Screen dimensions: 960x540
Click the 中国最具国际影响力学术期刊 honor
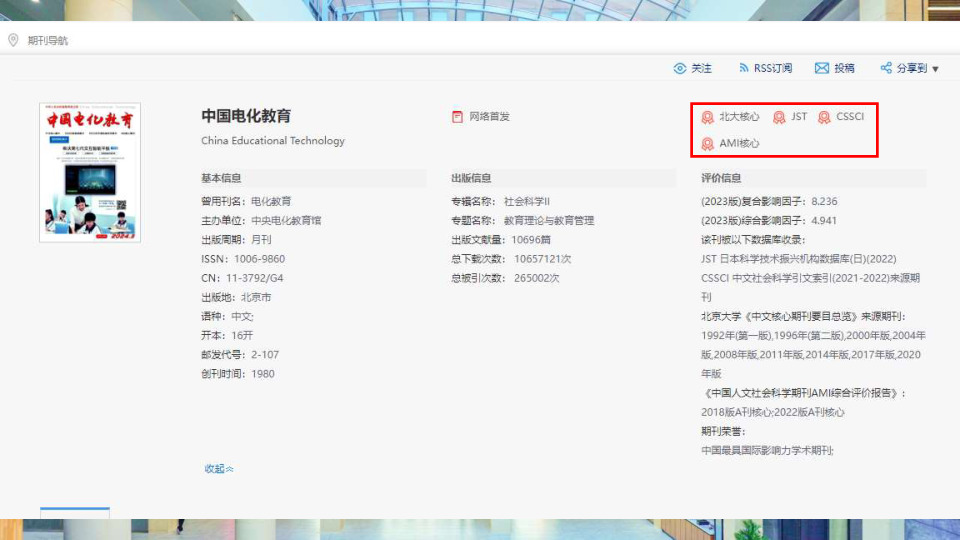[767, 451]
